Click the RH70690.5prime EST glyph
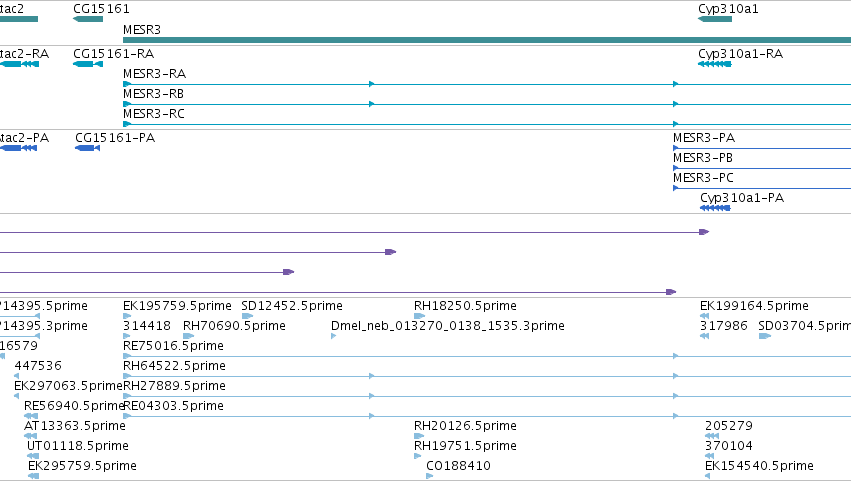The height and width of the screenshot is (481, 851). click(188, 336)
